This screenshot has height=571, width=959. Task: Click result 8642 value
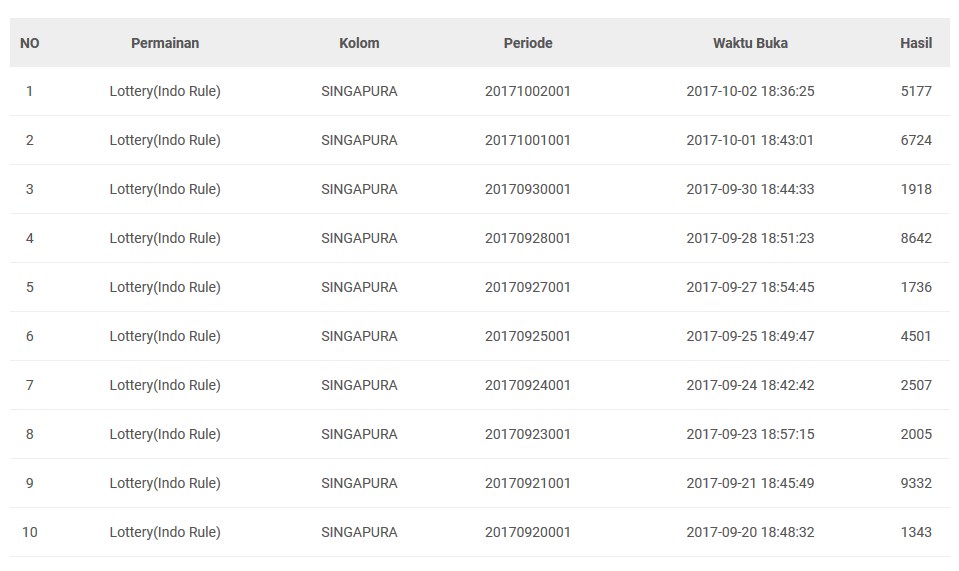tap(916, 238)
